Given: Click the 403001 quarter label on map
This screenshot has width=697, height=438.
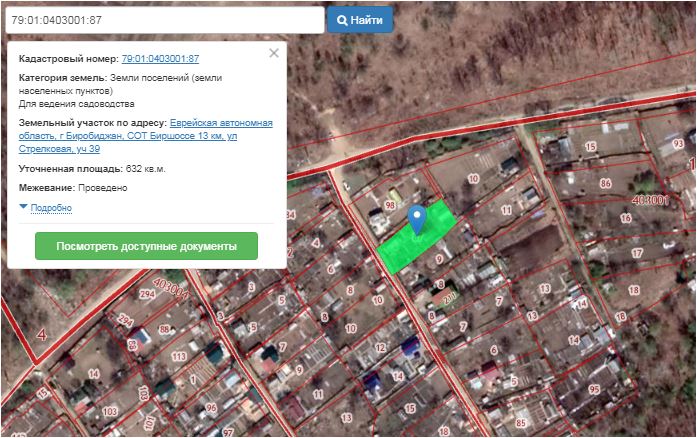Looking at the screenshot, I should [650, 201].
